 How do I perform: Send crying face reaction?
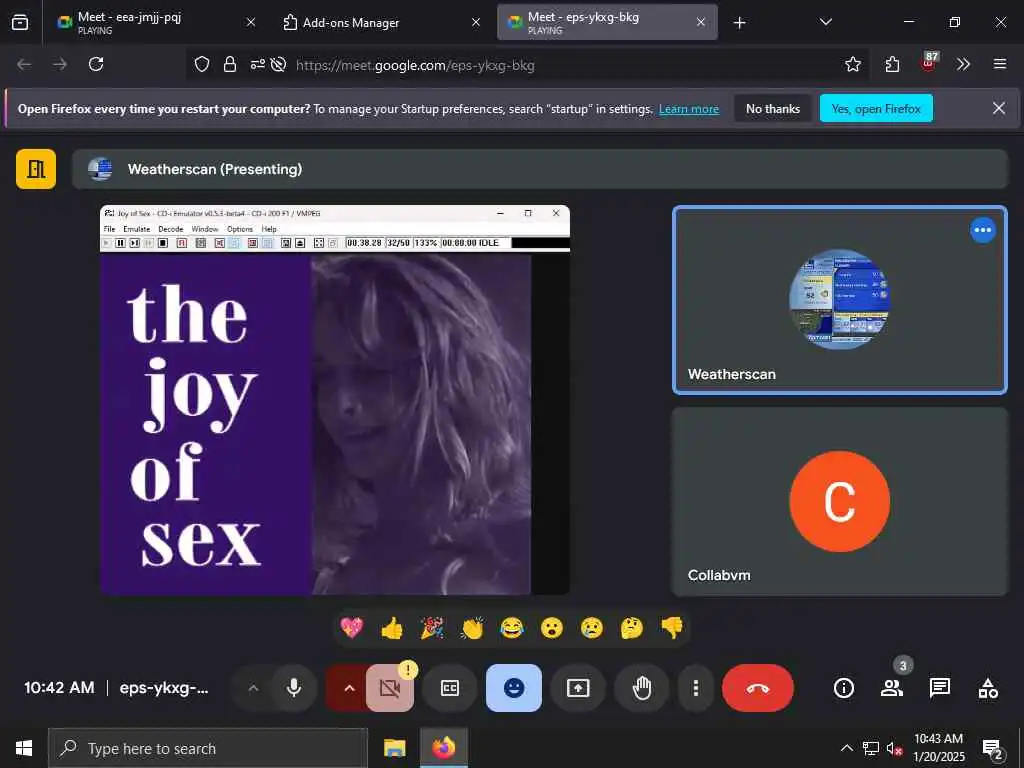click(x=592, y=628)
